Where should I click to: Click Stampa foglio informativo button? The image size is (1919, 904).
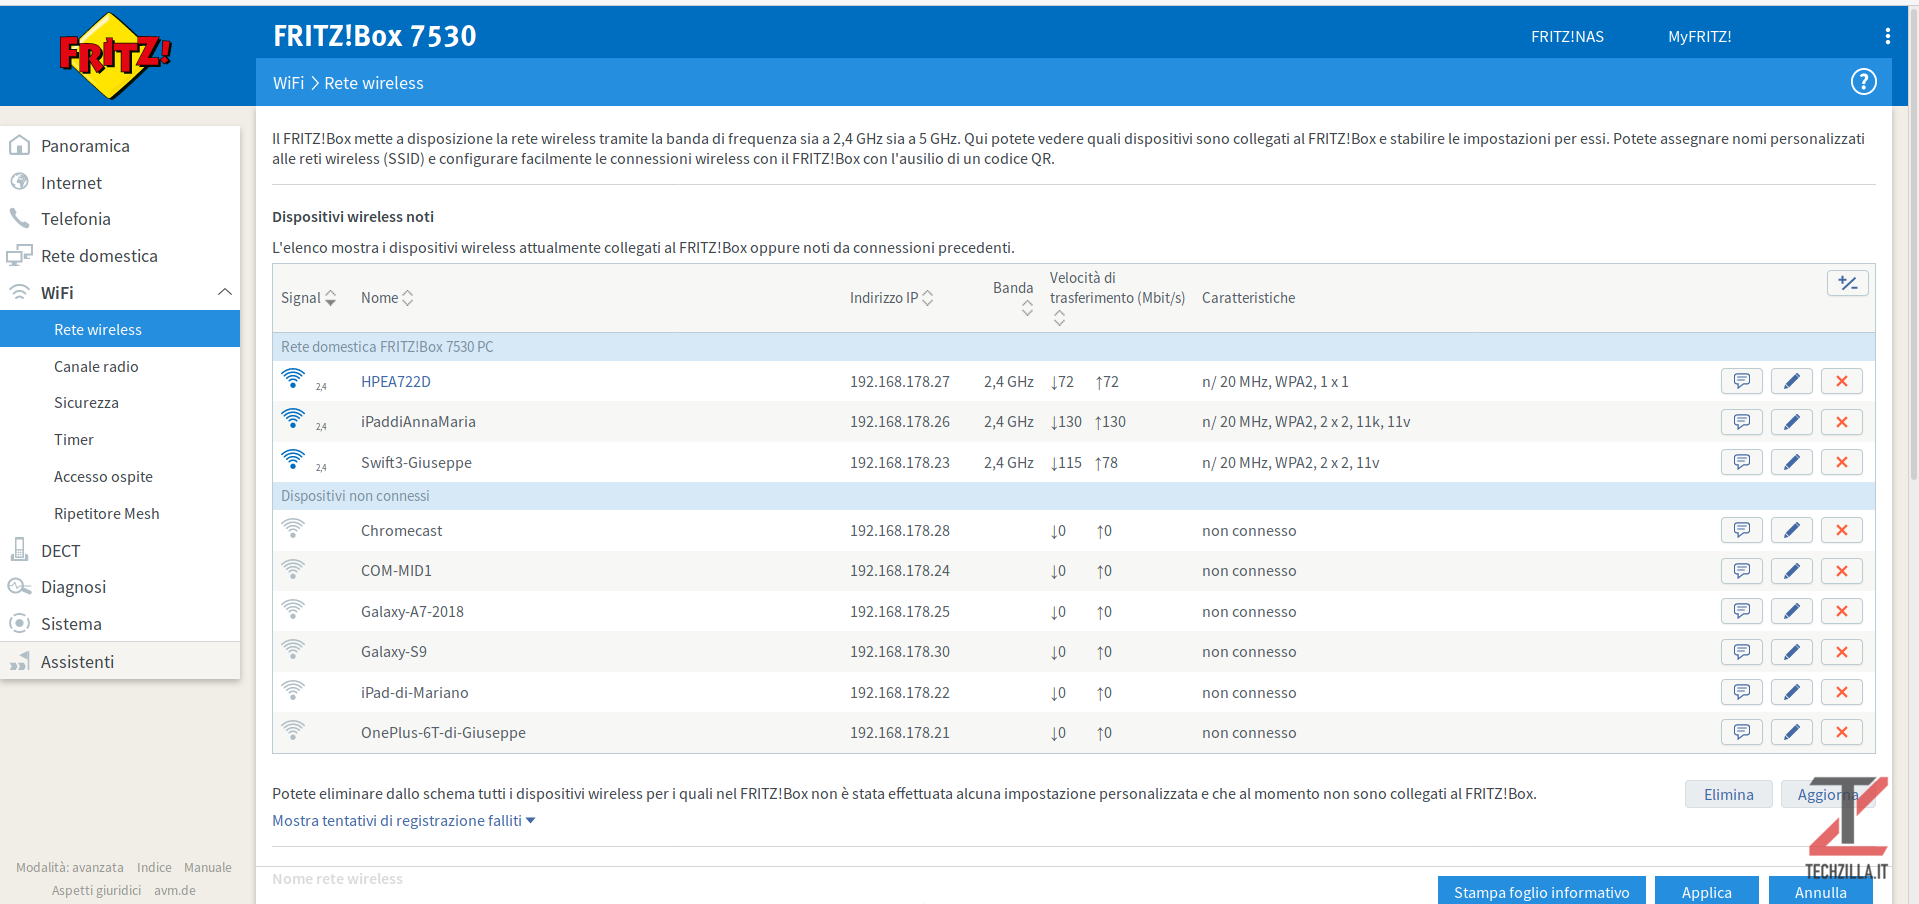click(x=1541, y=892)
